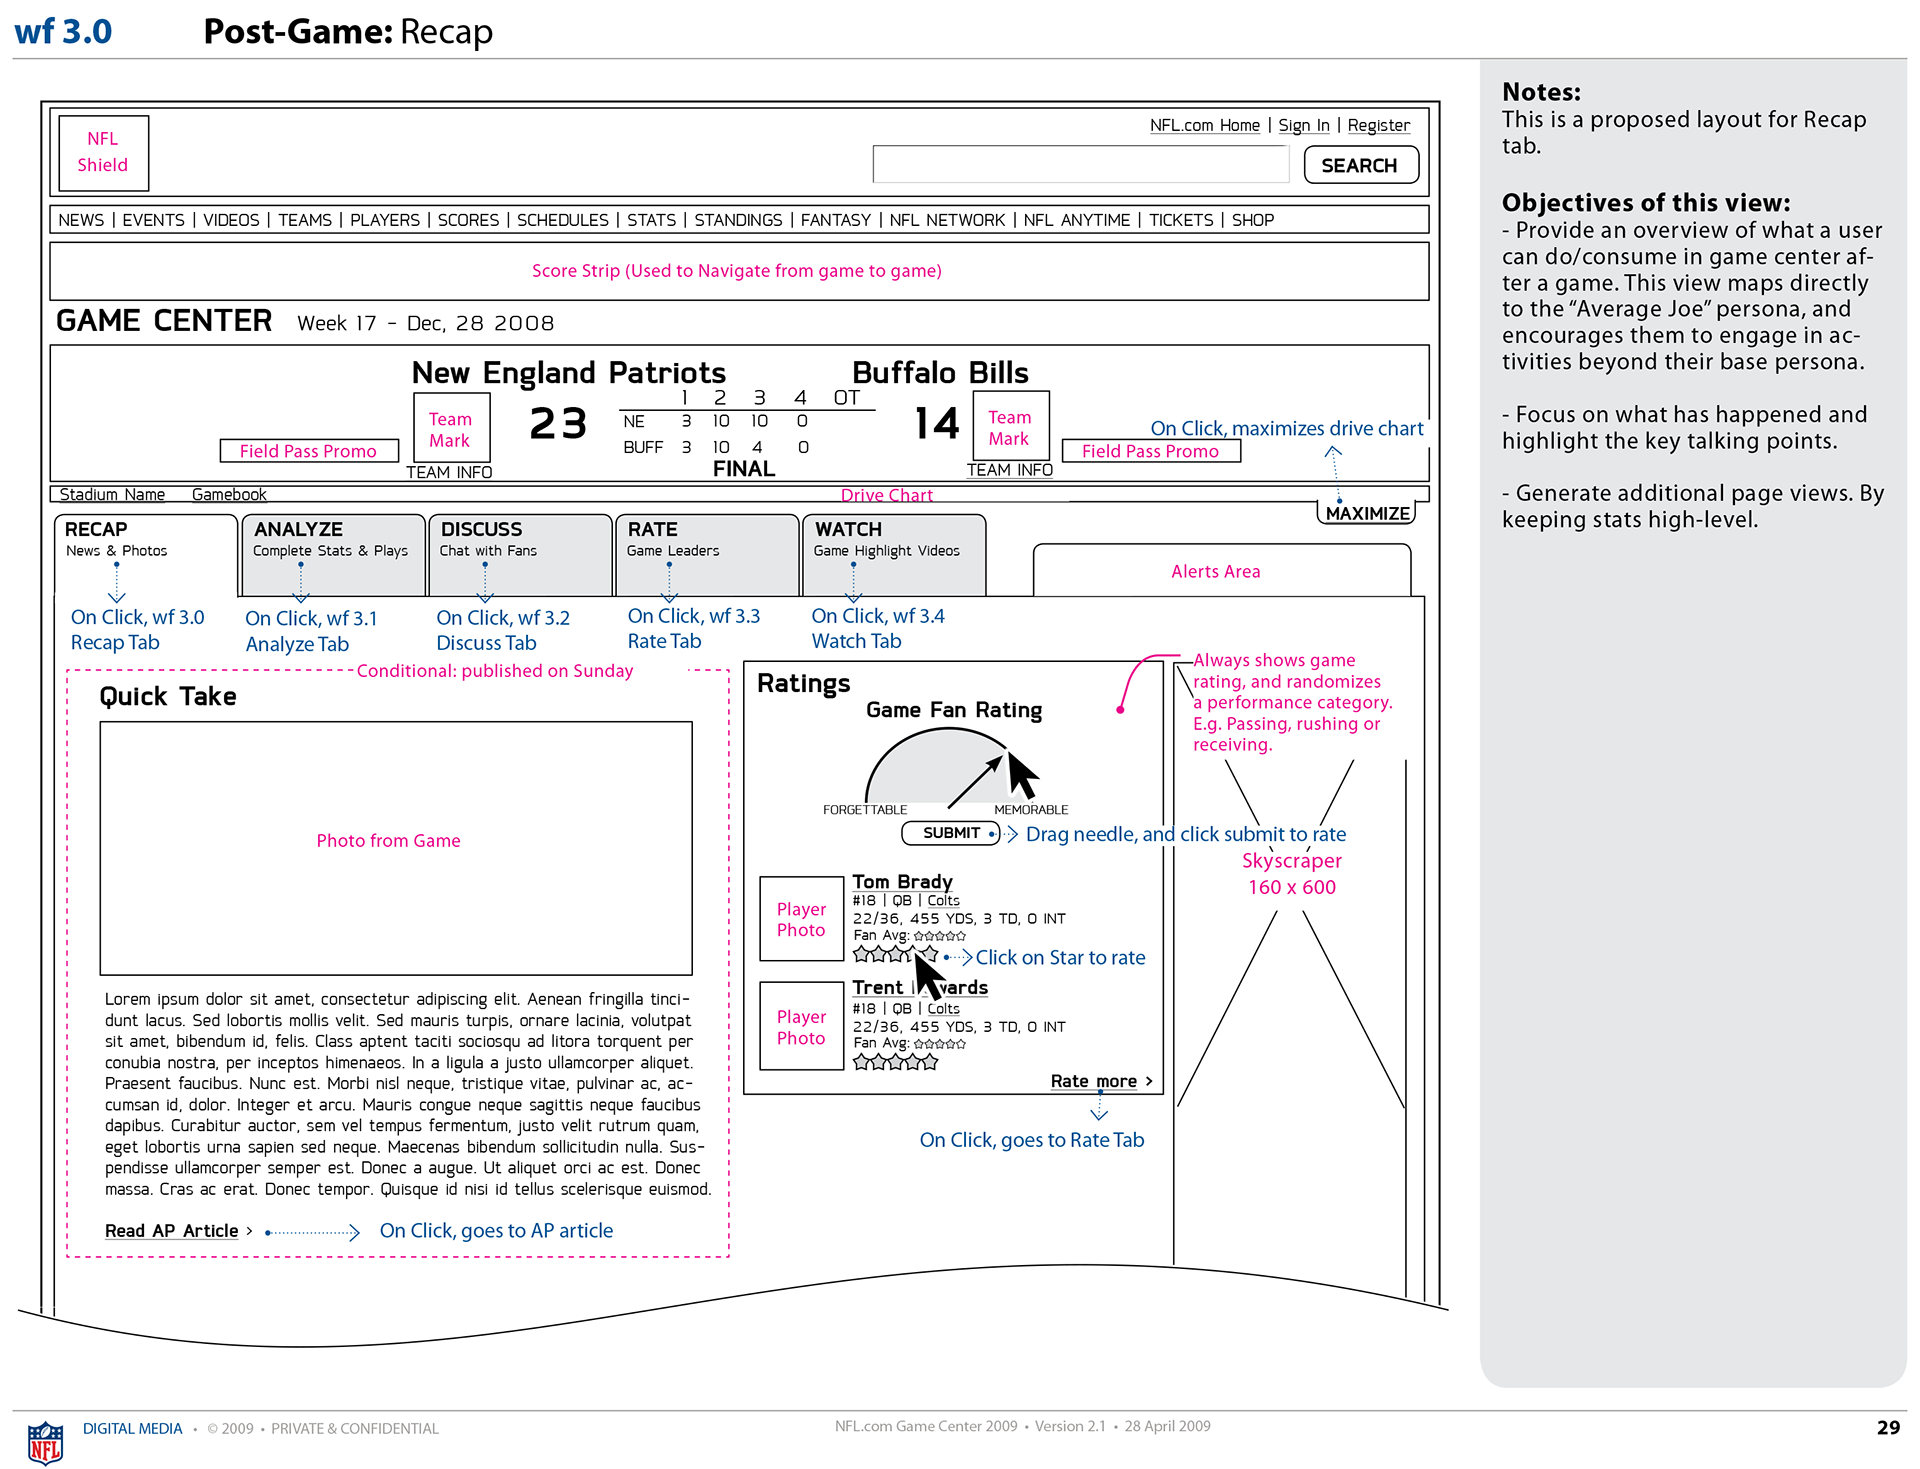Open NFL ANYTIME in the navigation bar

[1077, 220]
